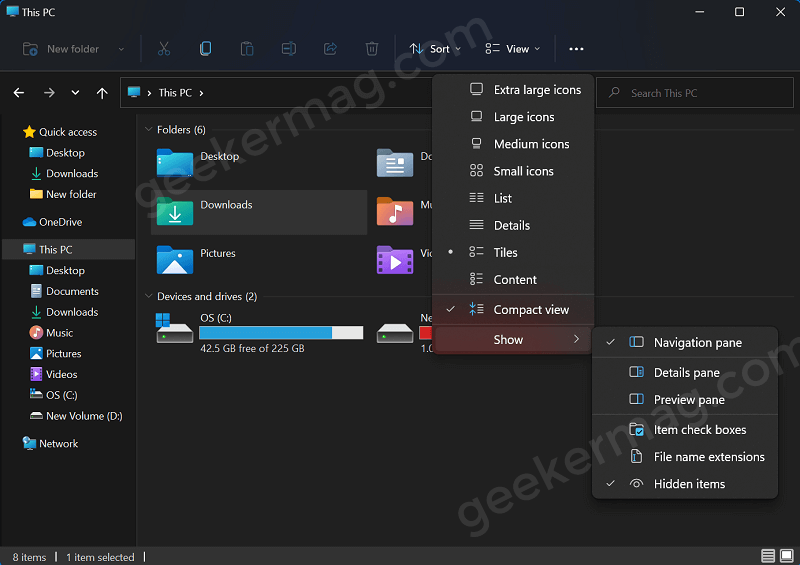Click the Delete trash icon
This screenshot has height=565, width=800.
(x=371, y=49)
